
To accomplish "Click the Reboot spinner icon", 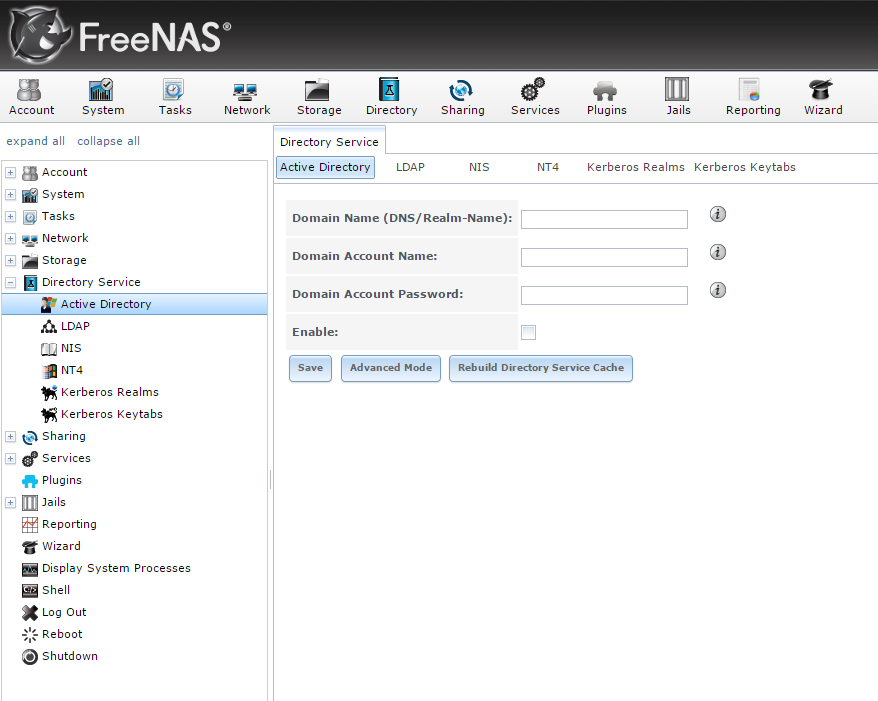I will (x=30, y=634).
